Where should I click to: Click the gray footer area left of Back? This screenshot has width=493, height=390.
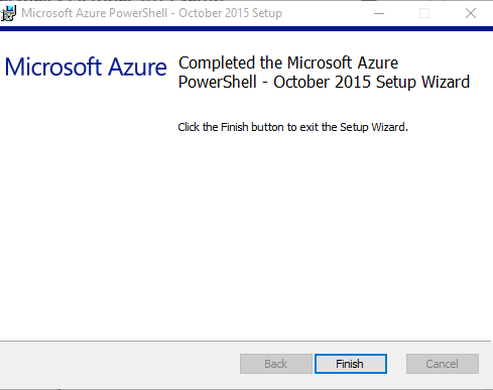click(120, 364)
